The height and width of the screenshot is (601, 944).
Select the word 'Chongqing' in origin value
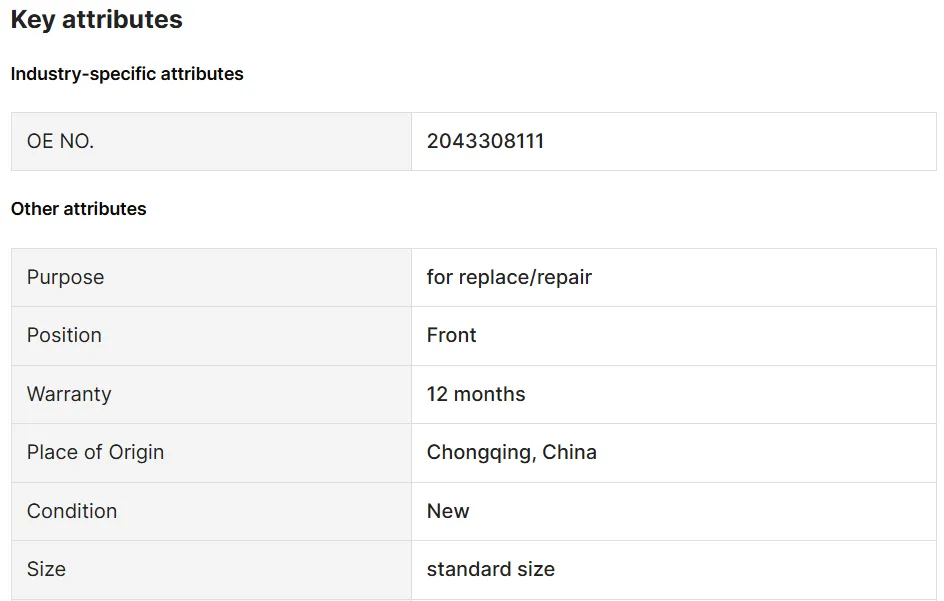pos(481,452)
